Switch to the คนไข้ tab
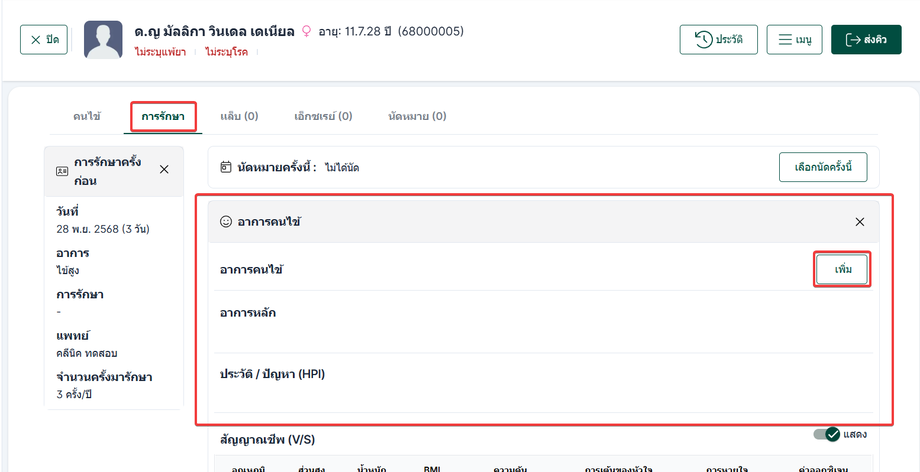The image size is (920, 472). pyautogui.click(x=87, y=116)
